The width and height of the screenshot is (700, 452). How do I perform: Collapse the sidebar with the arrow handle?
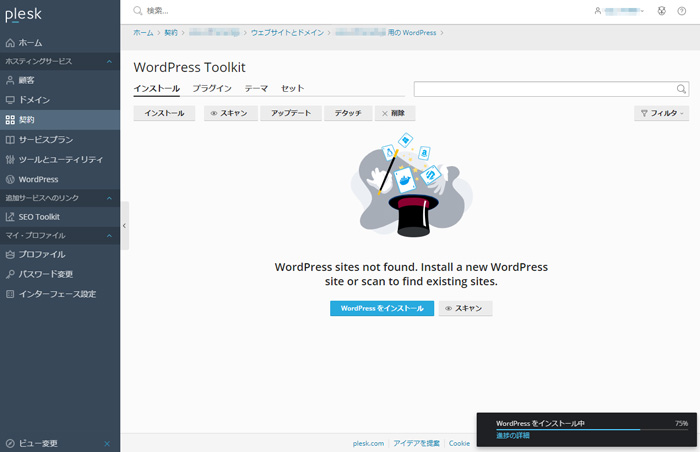(124, 226)
